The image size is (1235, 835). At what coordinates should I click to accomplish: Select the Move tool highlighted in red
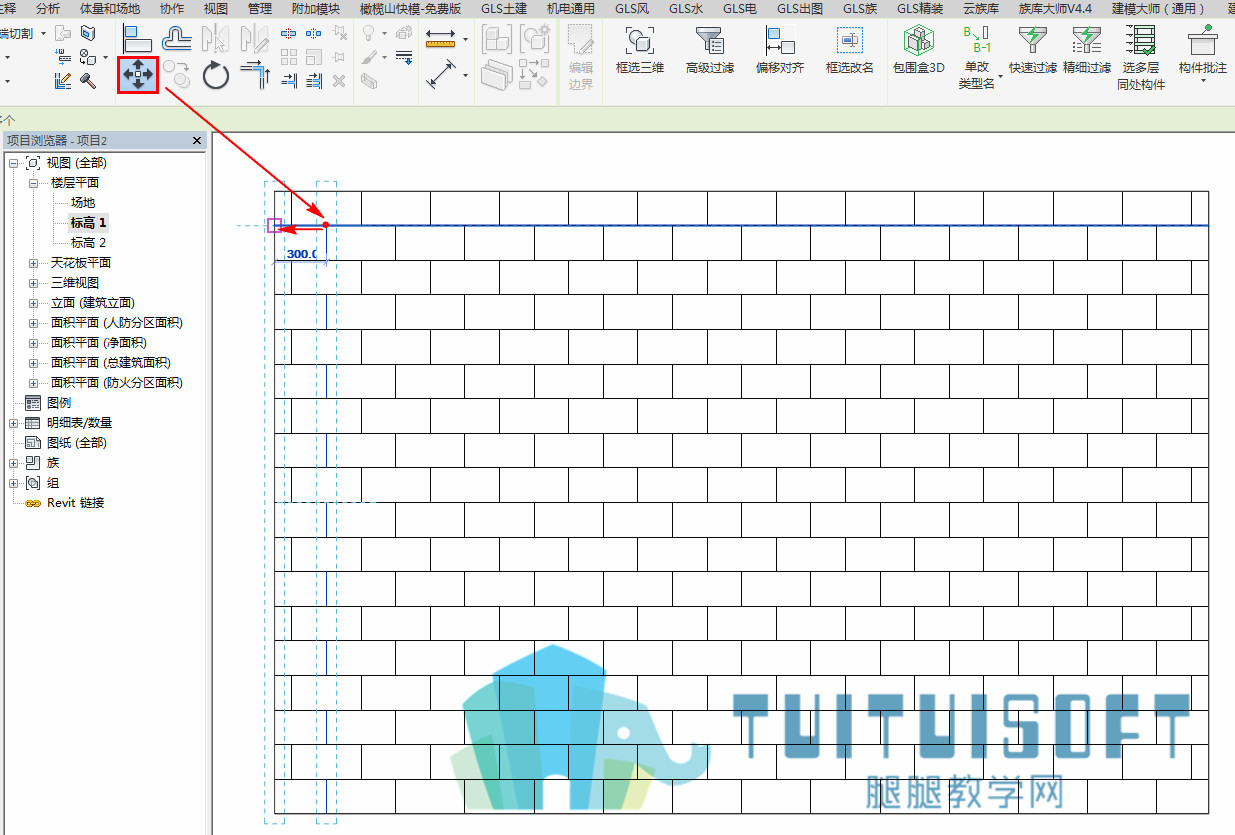click(138, 75)
